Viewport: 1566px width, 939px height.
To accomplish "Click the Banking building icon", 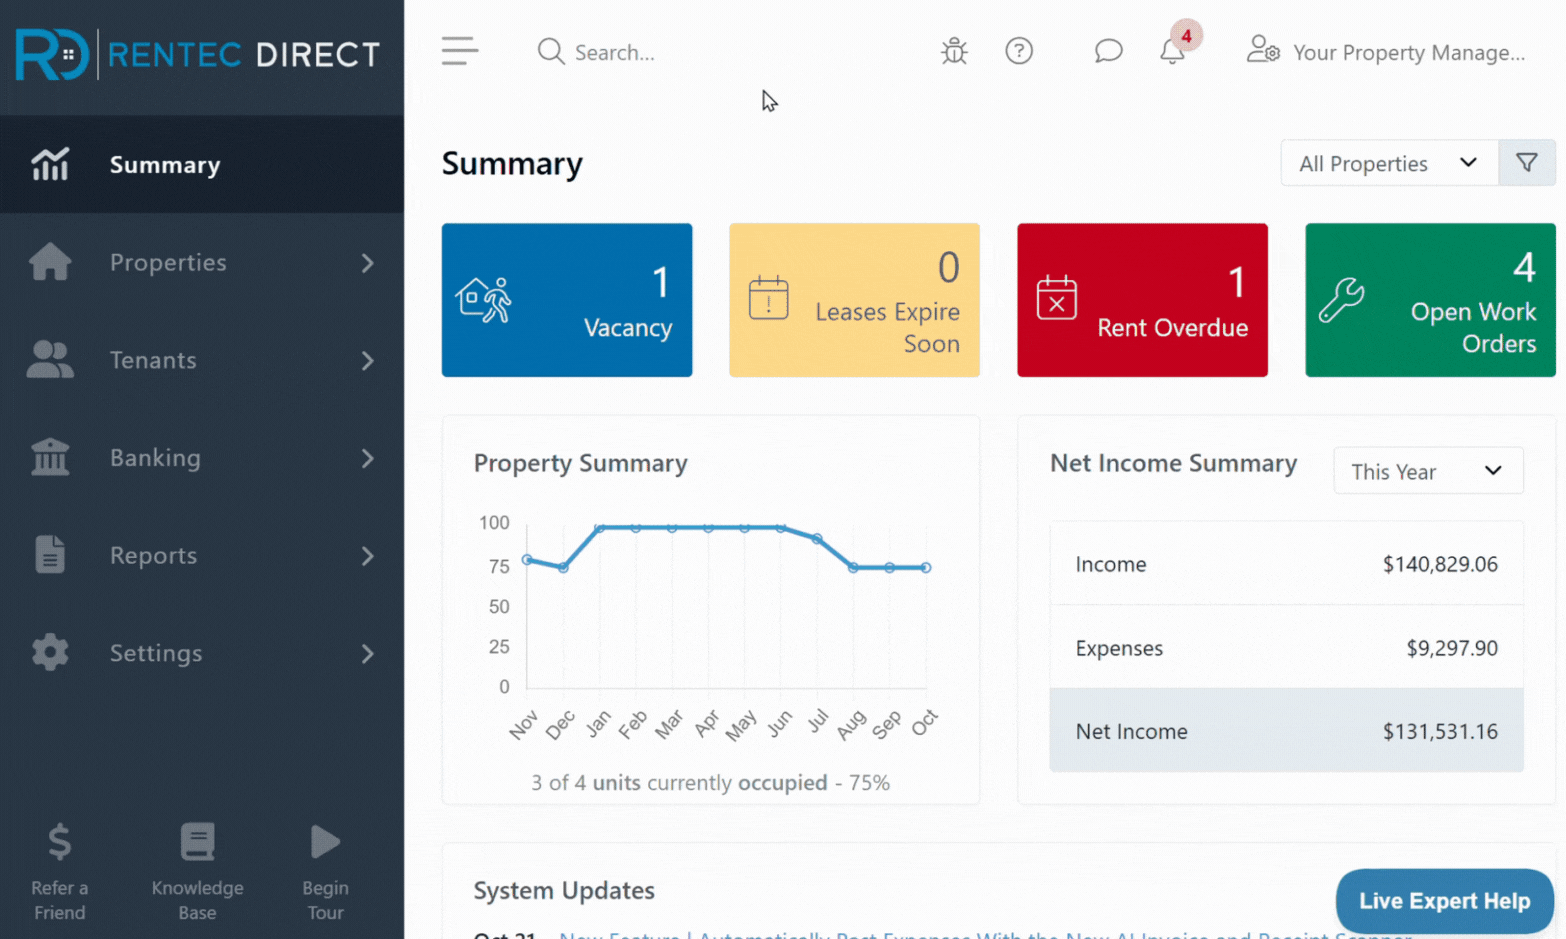I will 50,457.
